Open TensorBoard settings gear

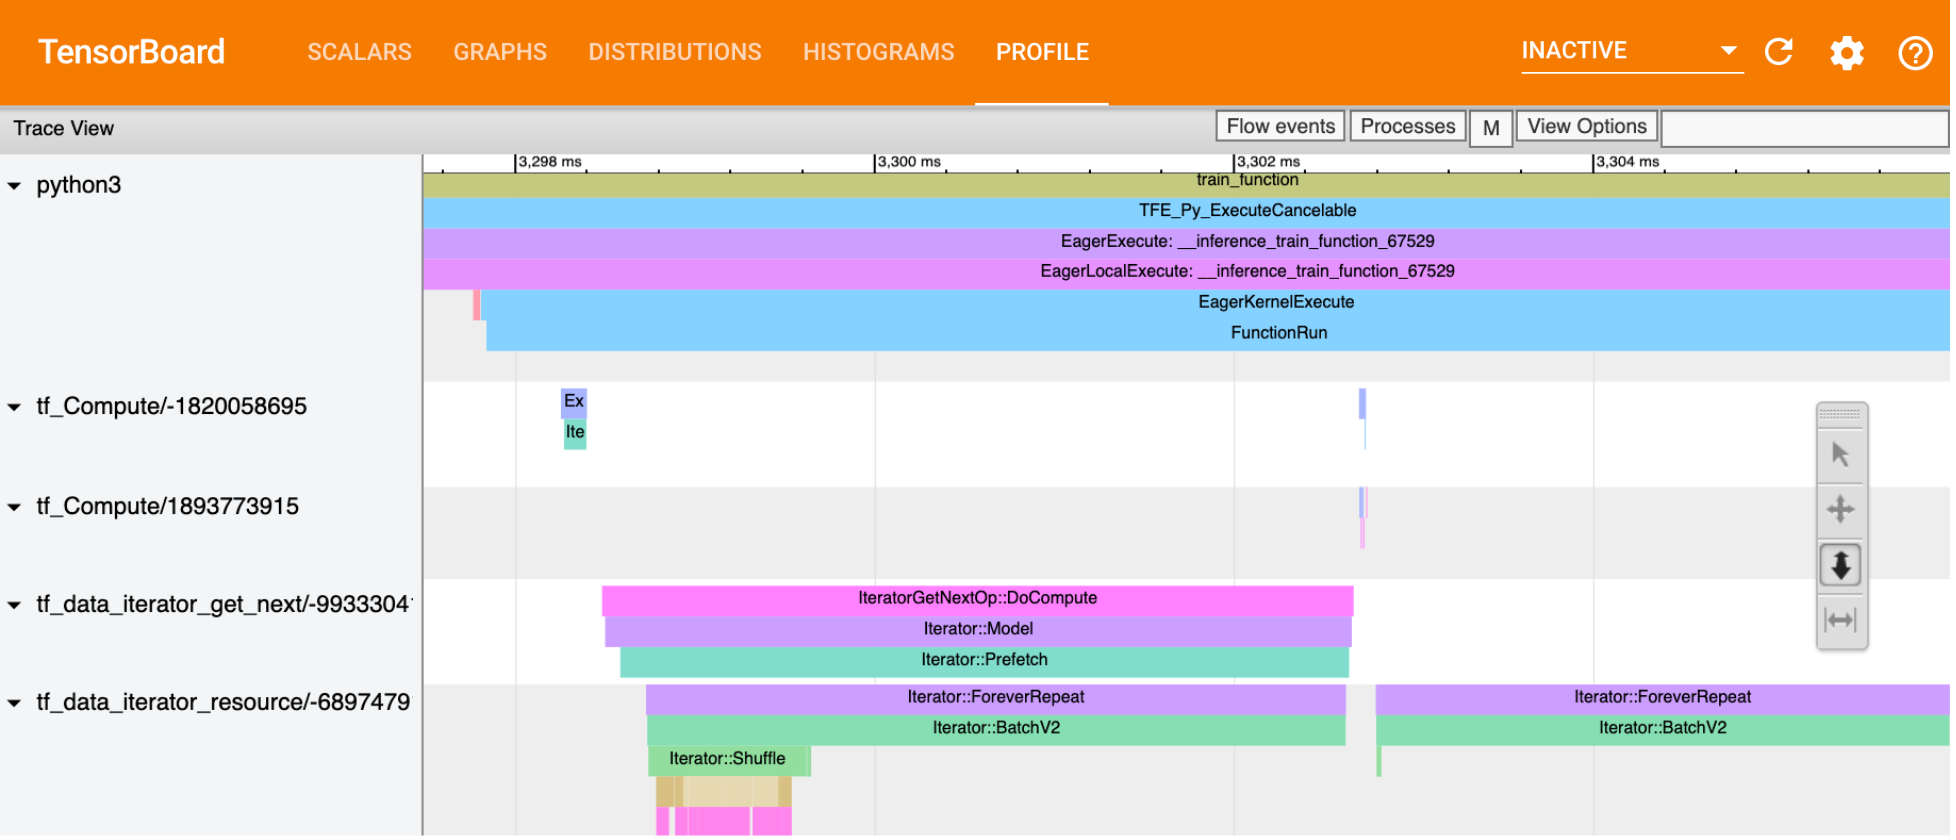click(x=1846, y=52)
